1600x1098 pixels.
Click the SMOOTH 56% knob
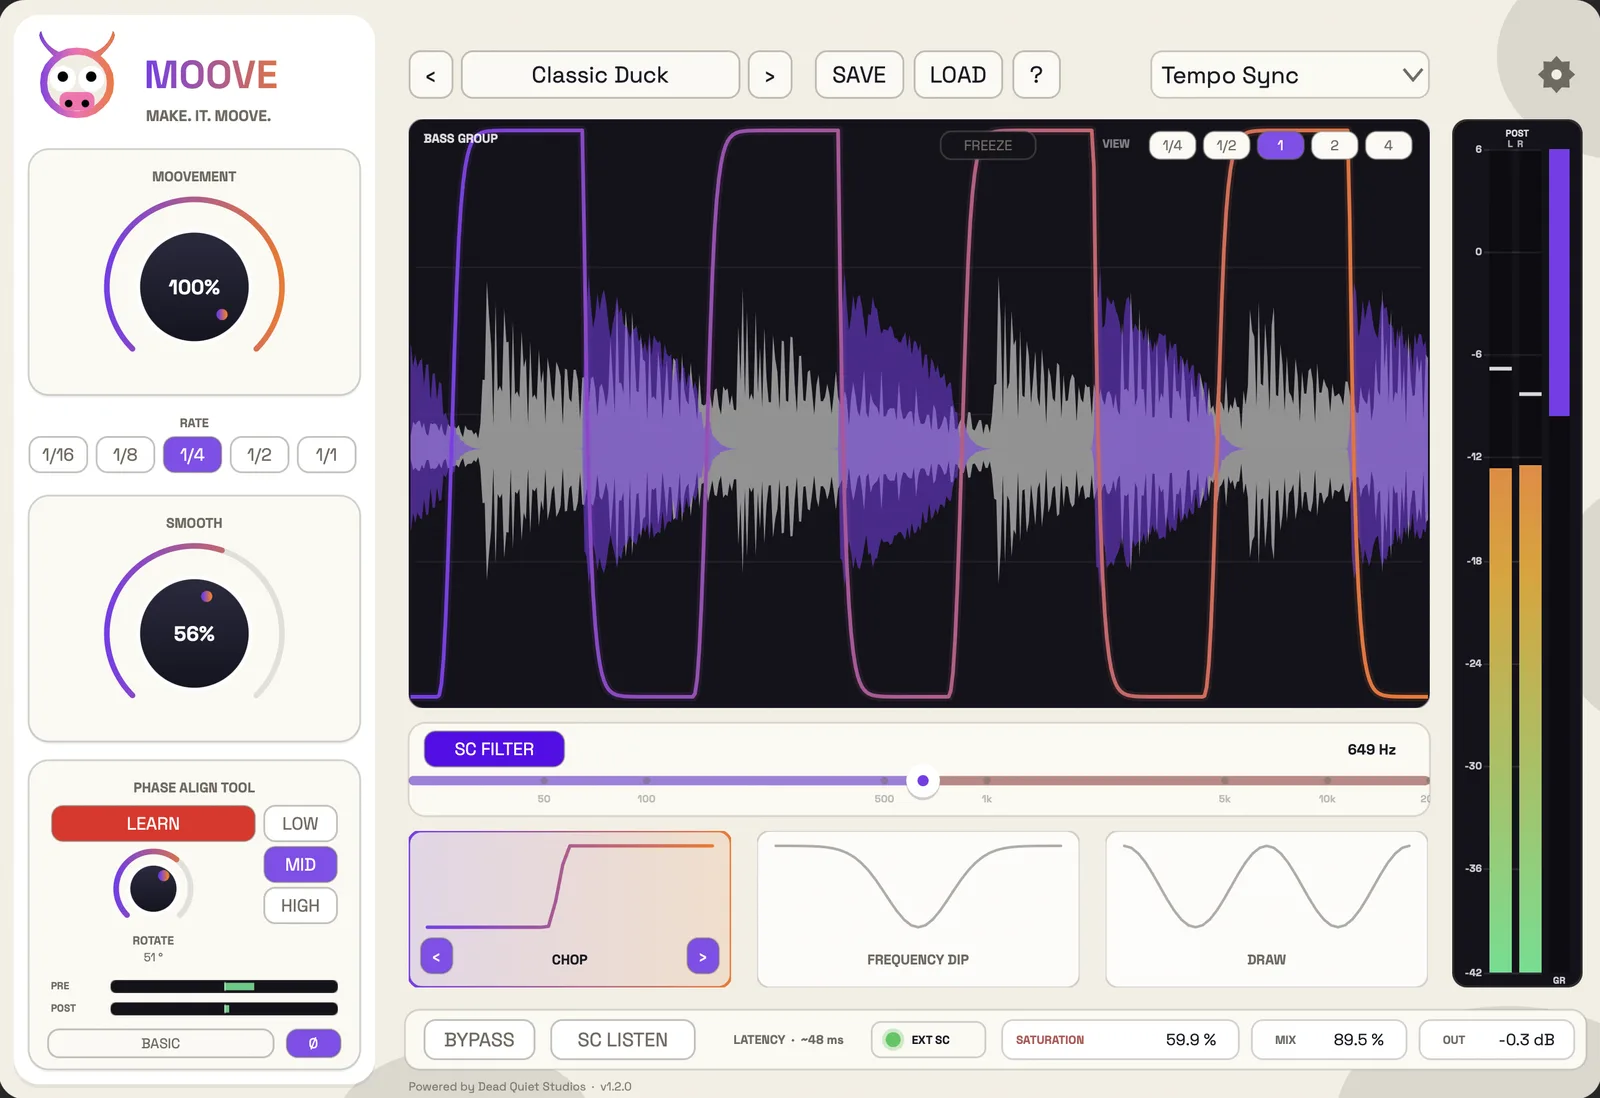(x=194, y=633)
